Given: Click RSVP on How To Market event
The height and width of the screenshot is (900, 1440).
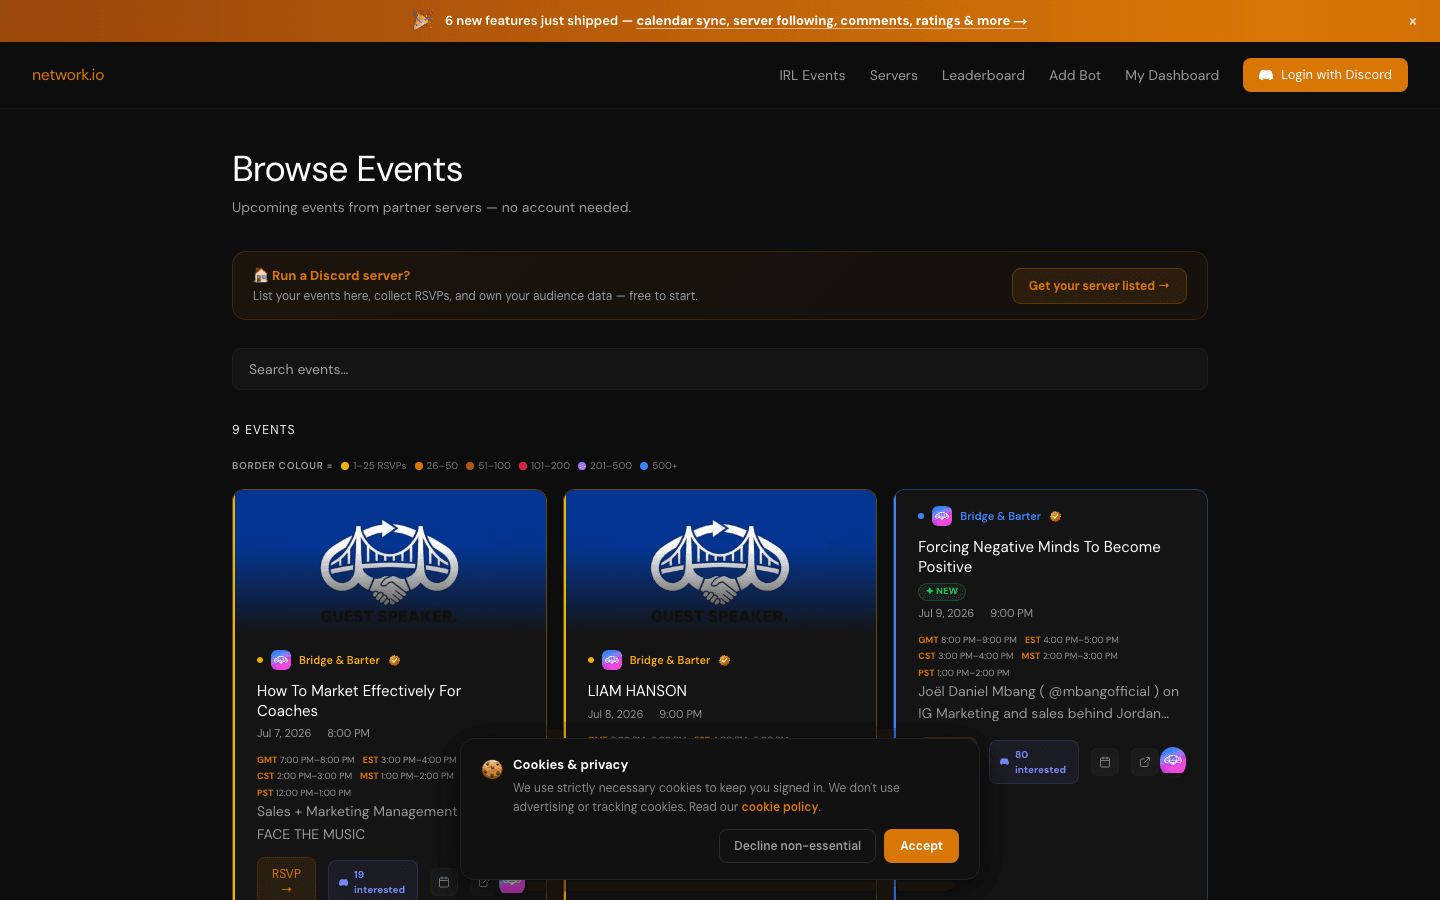Looking at the screenshot, I should 286,879.
